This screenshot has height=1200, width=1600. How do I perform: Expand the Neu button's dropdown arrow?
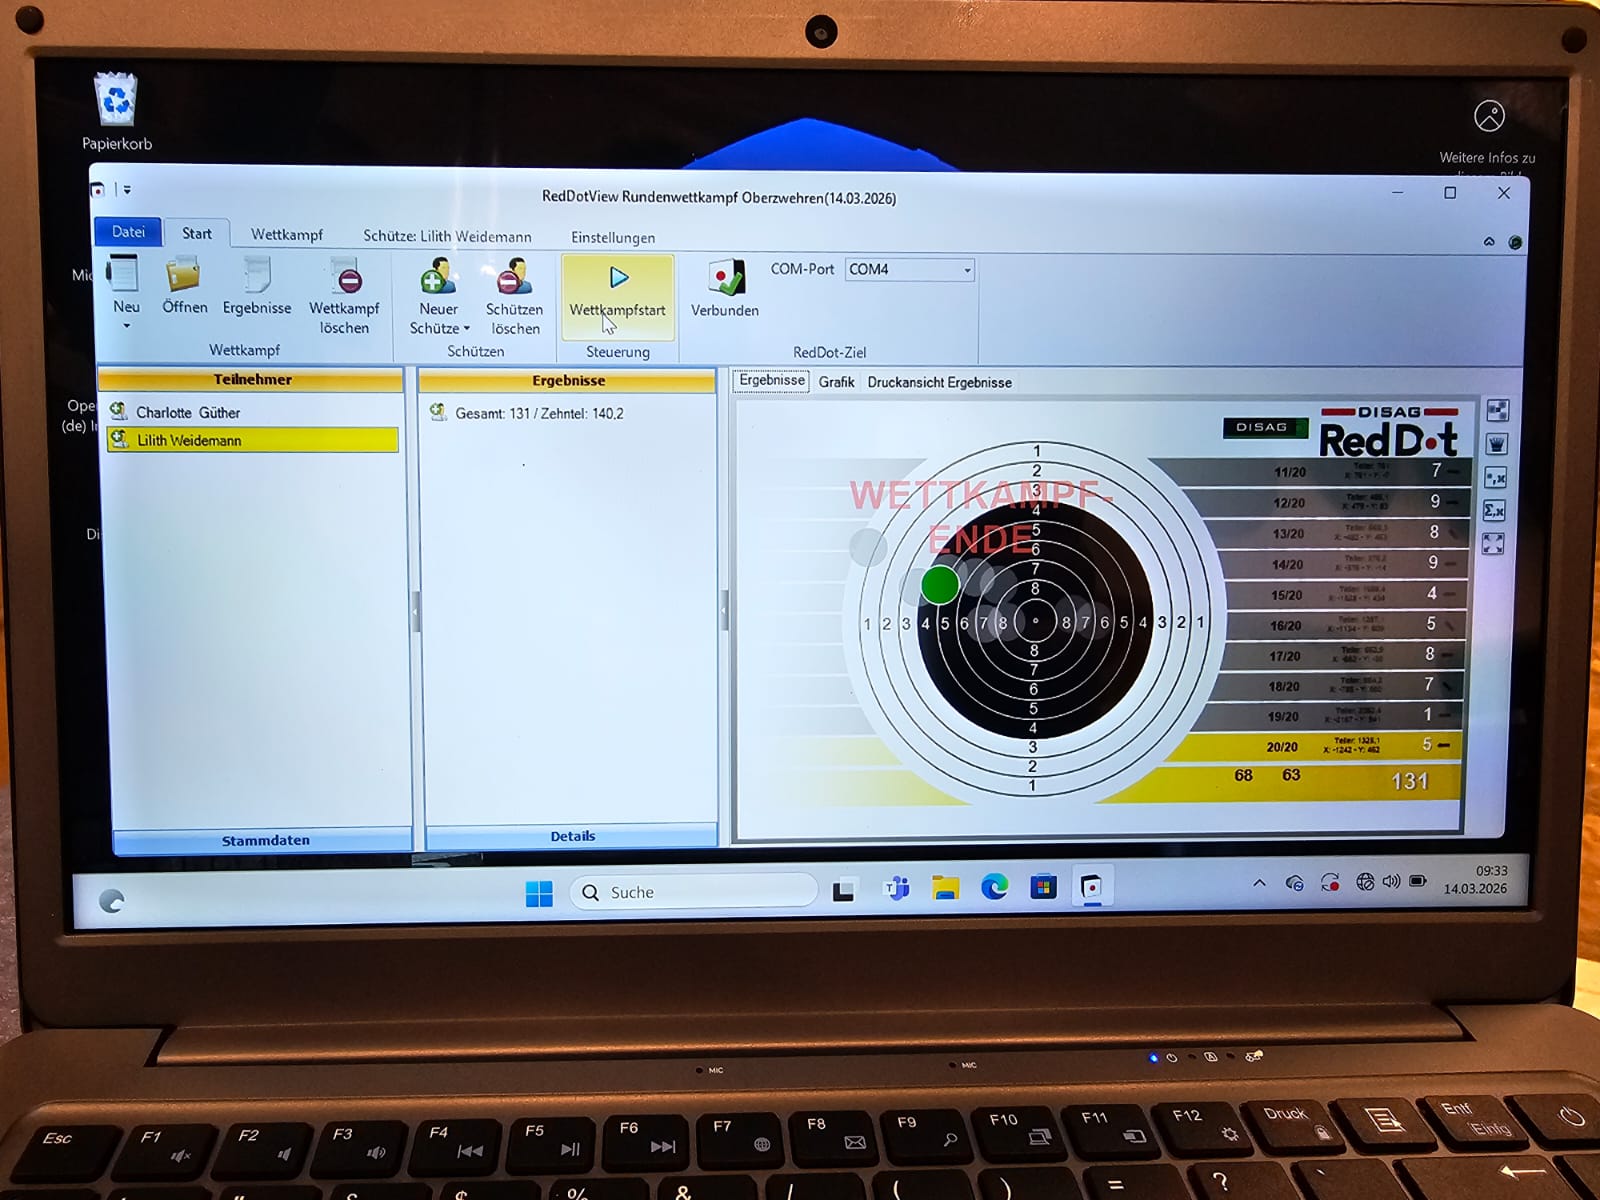[x=127, y=326]
